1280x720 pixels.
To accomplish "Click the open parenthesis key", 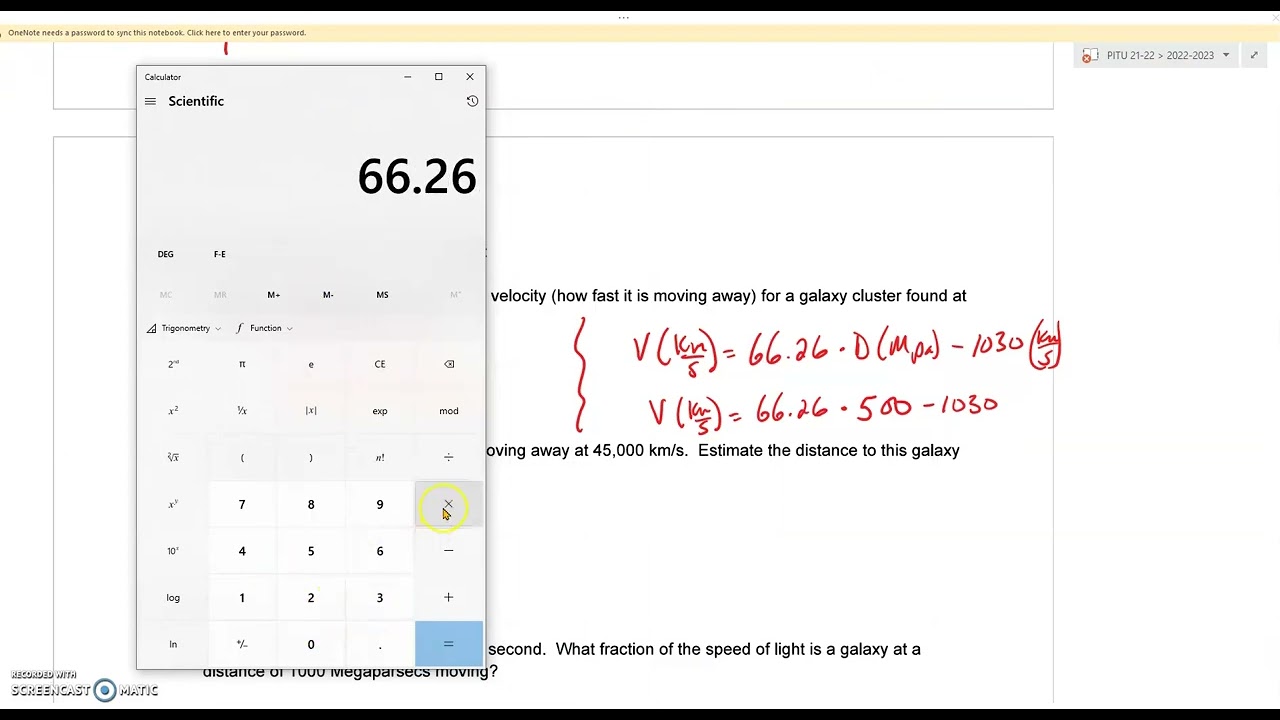I will point(242,457).
